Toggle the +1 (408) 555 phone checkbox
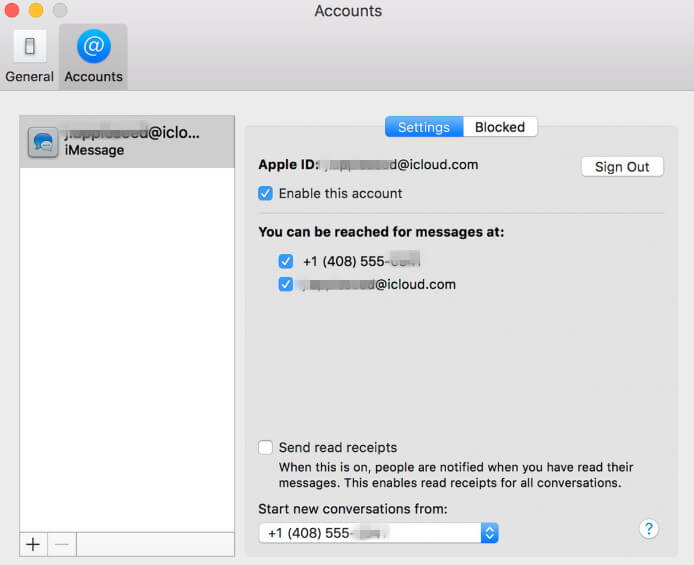This screenshot has width=694, height=565. [285, 261]
